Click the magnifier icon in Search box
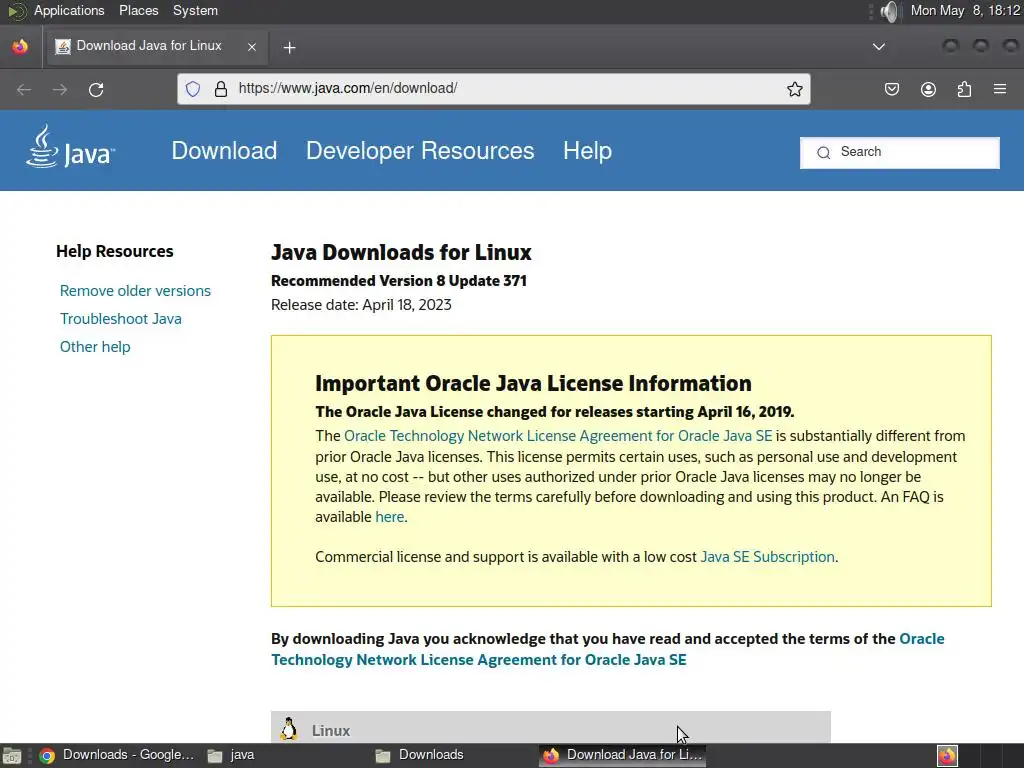 pyautogui.click(x=824, y=153)
